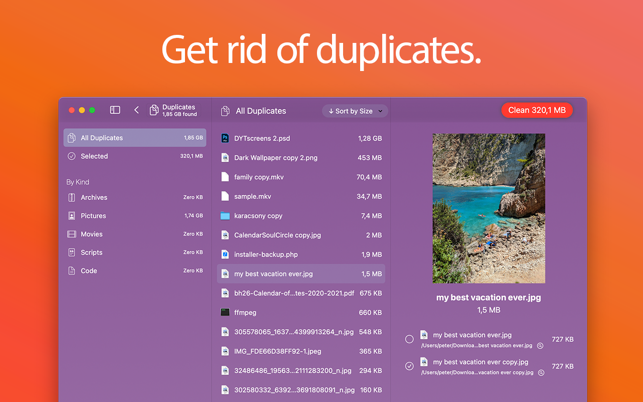
Task: Select family copy.mkv in the list
Action: pyautogui.click(x=301, y=177)
